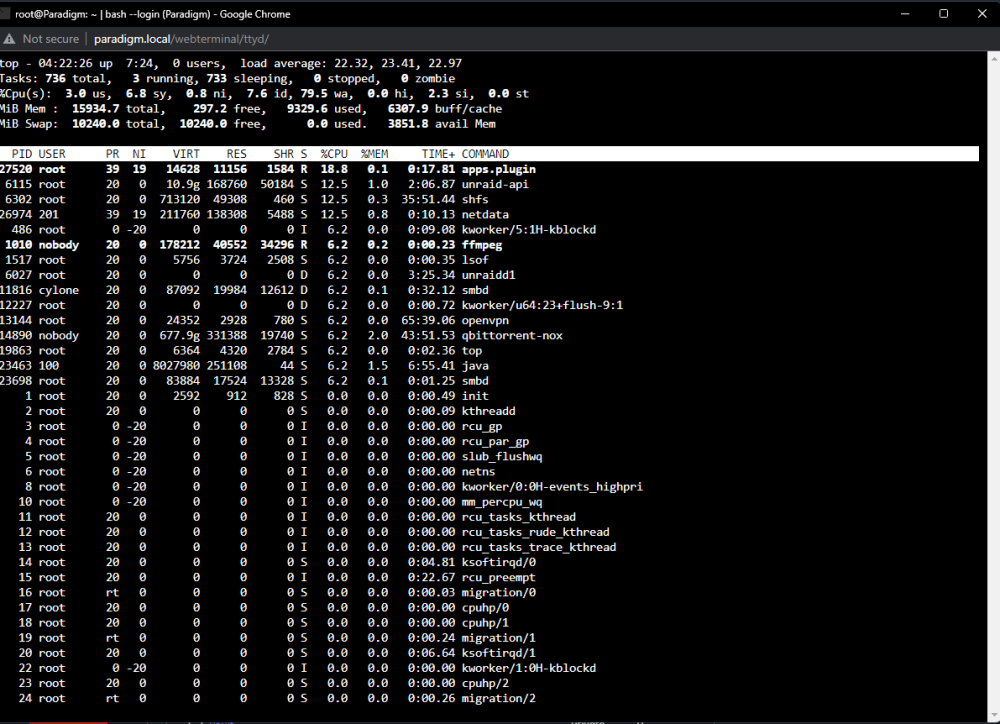Click the ksoftirqd/0 process name

coord(499,563)
